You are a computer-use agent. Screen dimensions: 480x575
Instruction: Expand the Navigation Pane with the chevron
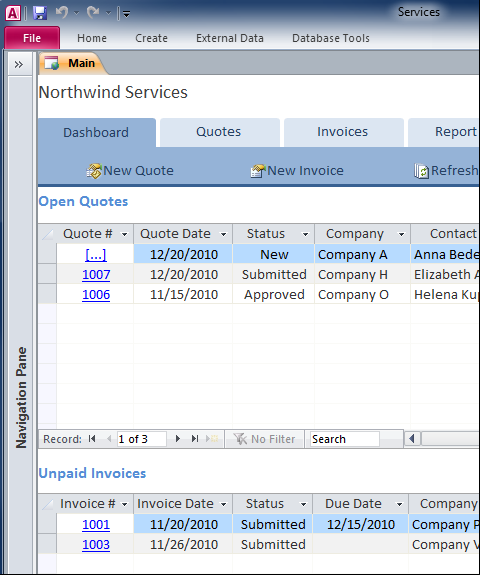tap(19, 65)
